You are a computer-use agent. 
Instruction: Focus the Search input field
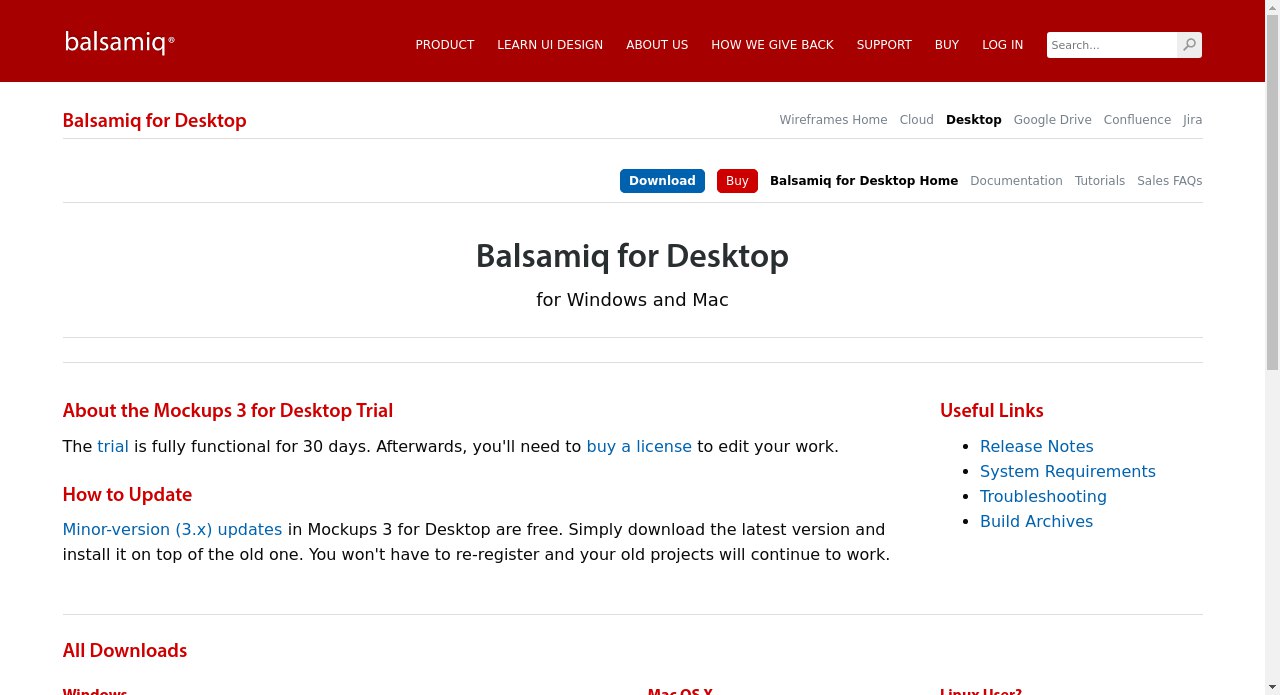coord(1112,45)
